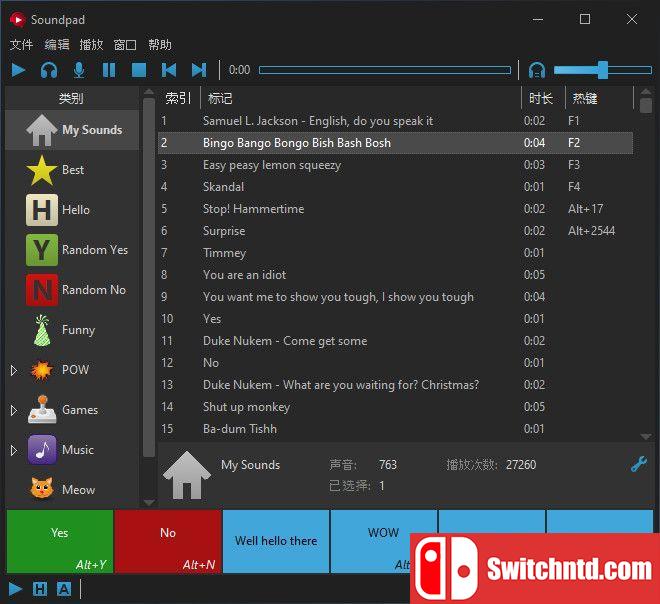Image resolution: width=660 pixels, height=604 pixels.
Task: Select You are an idiot row
Action: tap(396, 275)
